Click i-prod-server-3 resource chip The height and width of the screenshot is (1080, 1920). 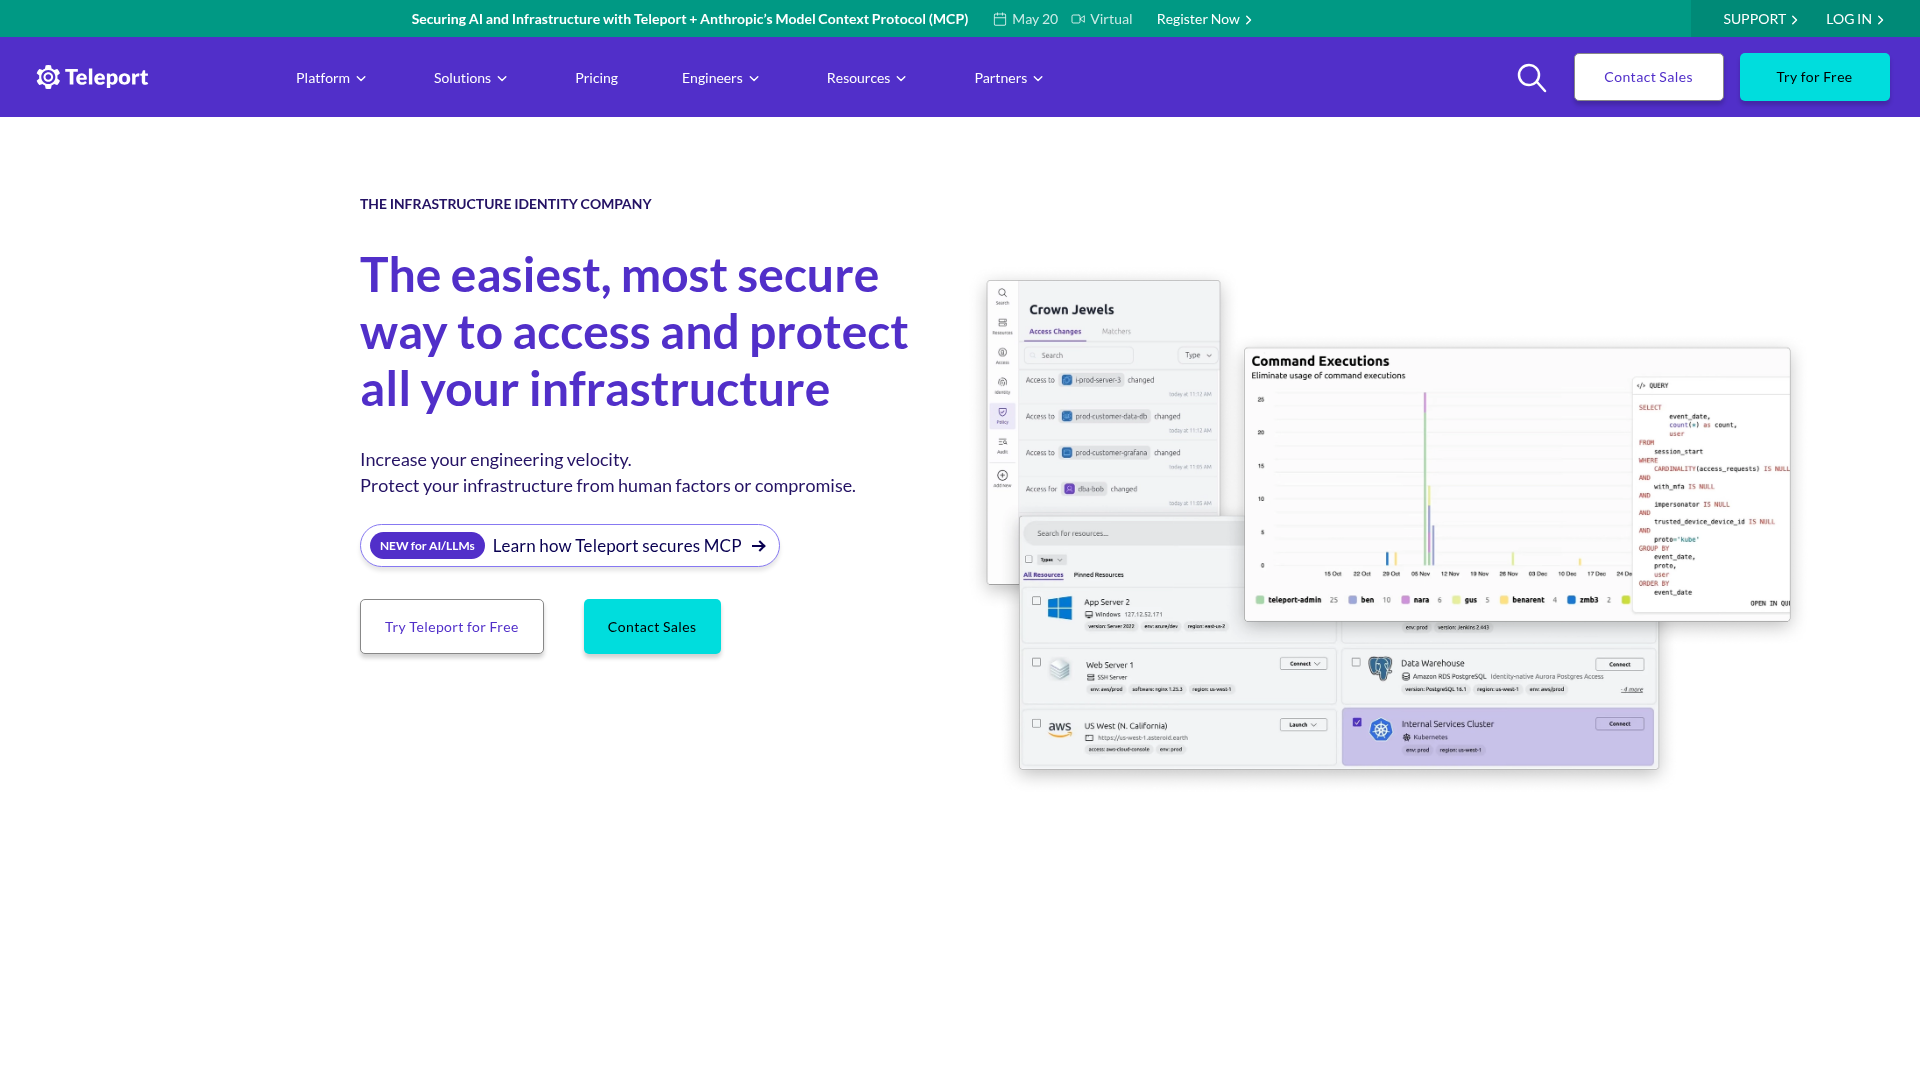point(1091,380)
